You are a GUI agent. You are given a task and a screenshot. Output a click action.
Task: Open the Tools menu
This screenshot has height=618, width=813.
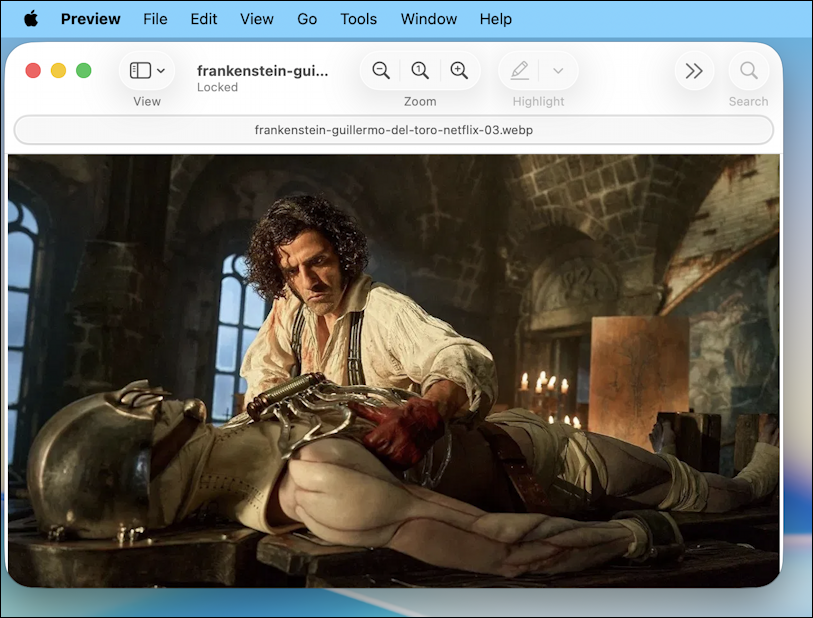point(358,18)
